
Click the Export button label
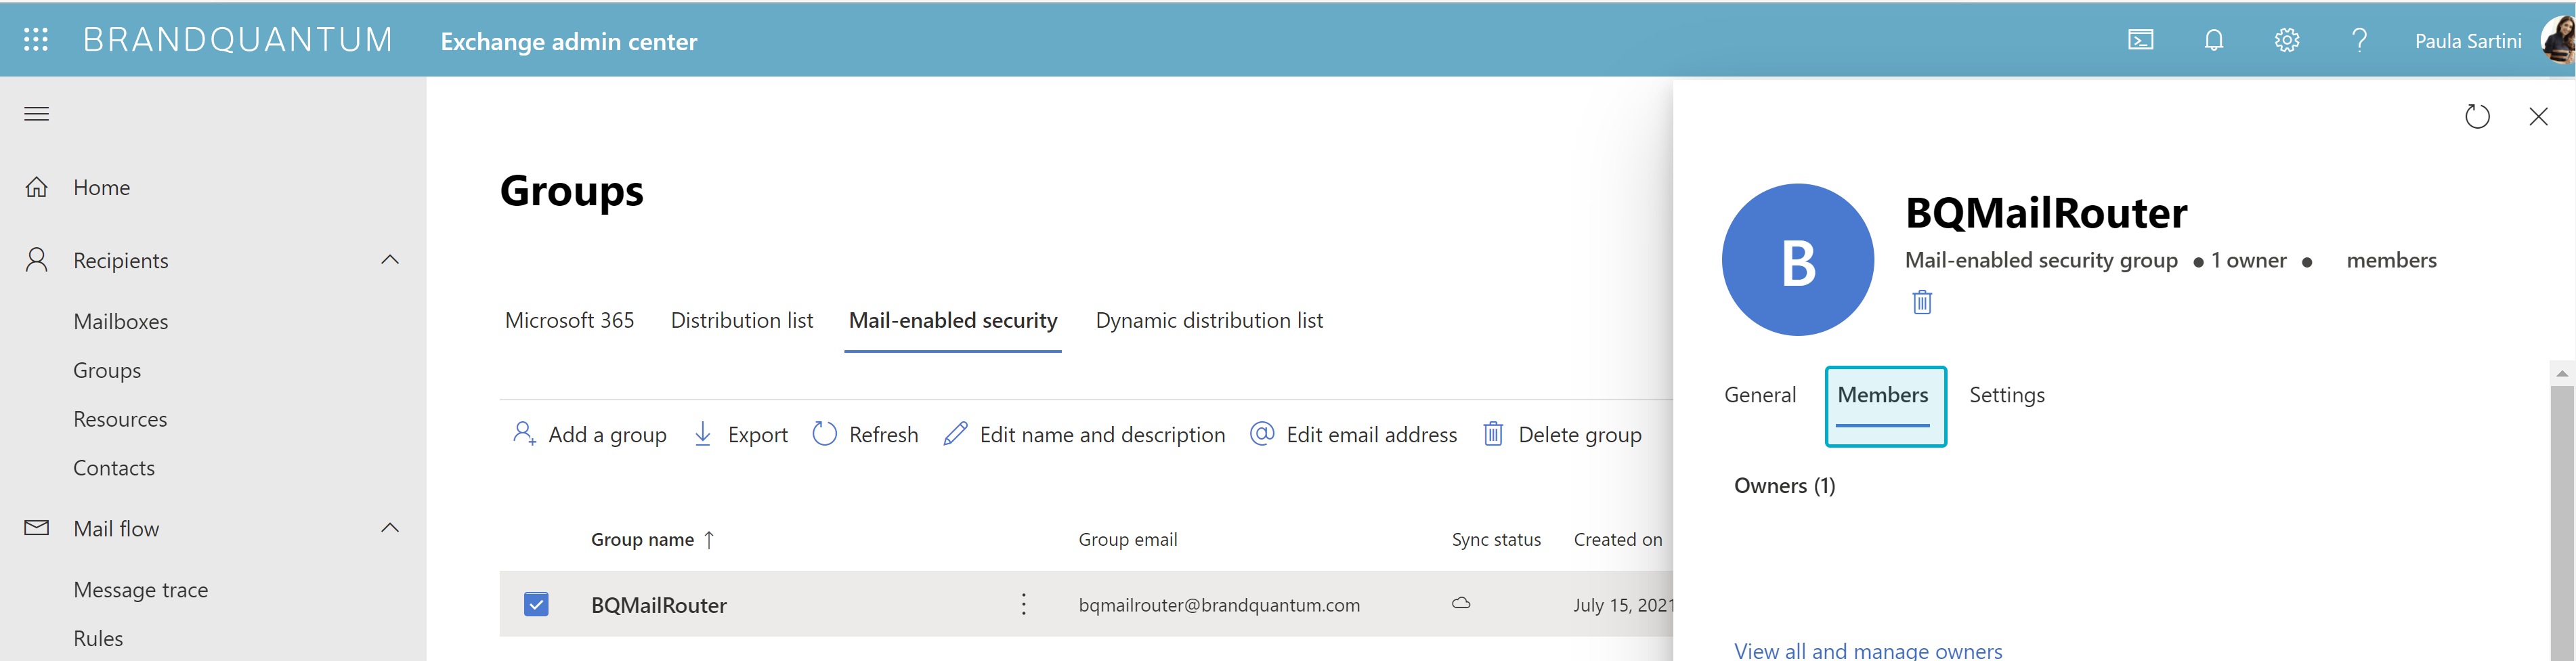[757, 434]
